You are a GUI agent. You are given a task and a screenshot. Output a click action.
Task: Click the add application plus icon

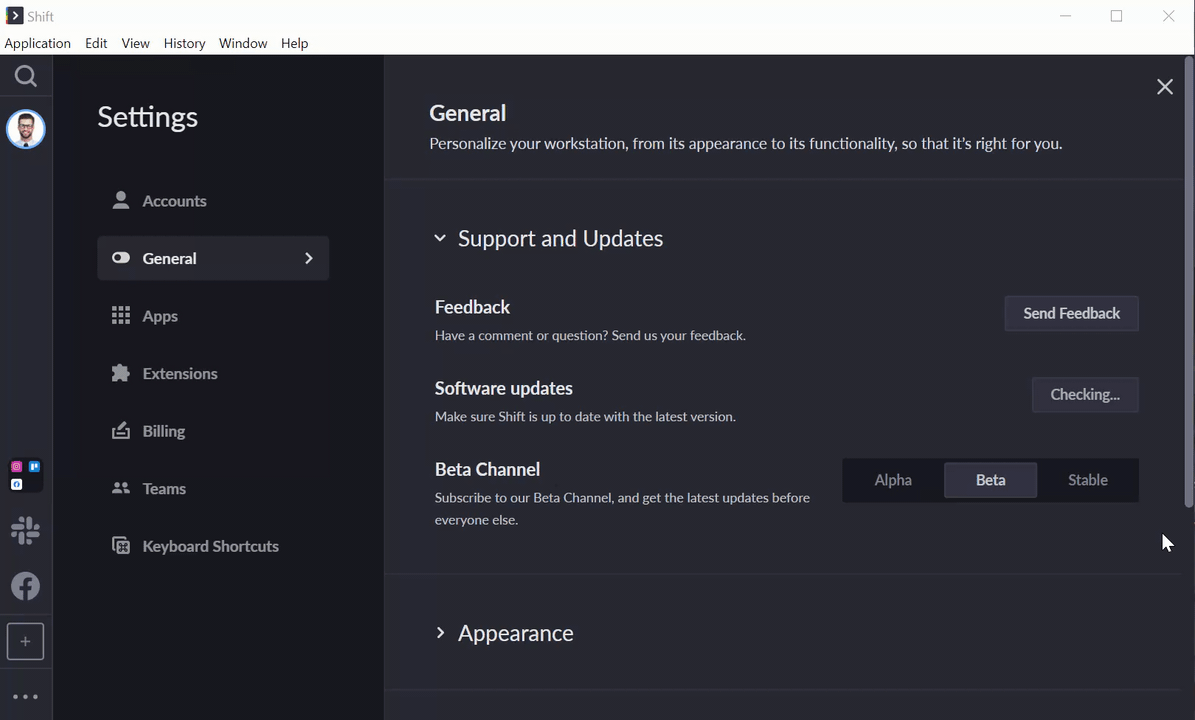26,641
